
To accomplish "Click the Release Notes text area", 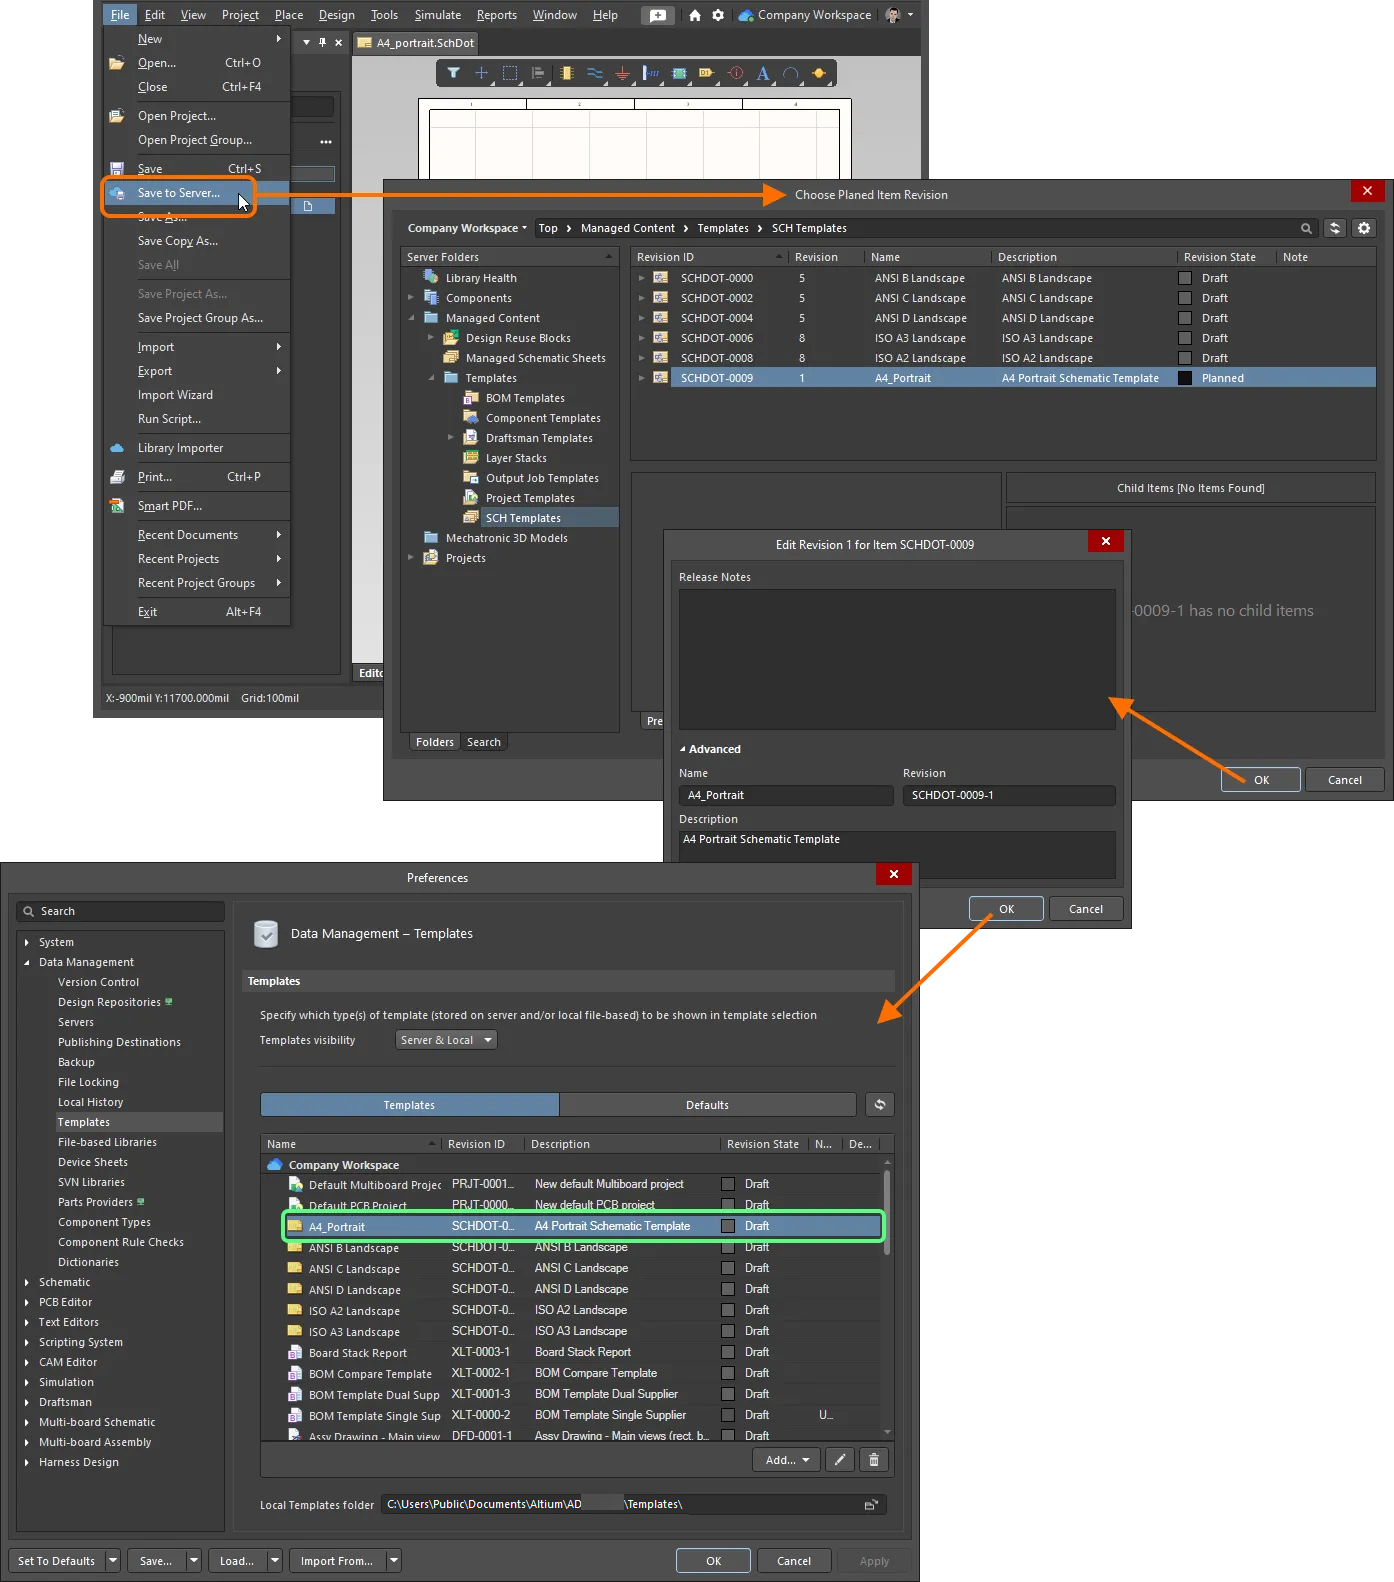I will pos(897,660).
